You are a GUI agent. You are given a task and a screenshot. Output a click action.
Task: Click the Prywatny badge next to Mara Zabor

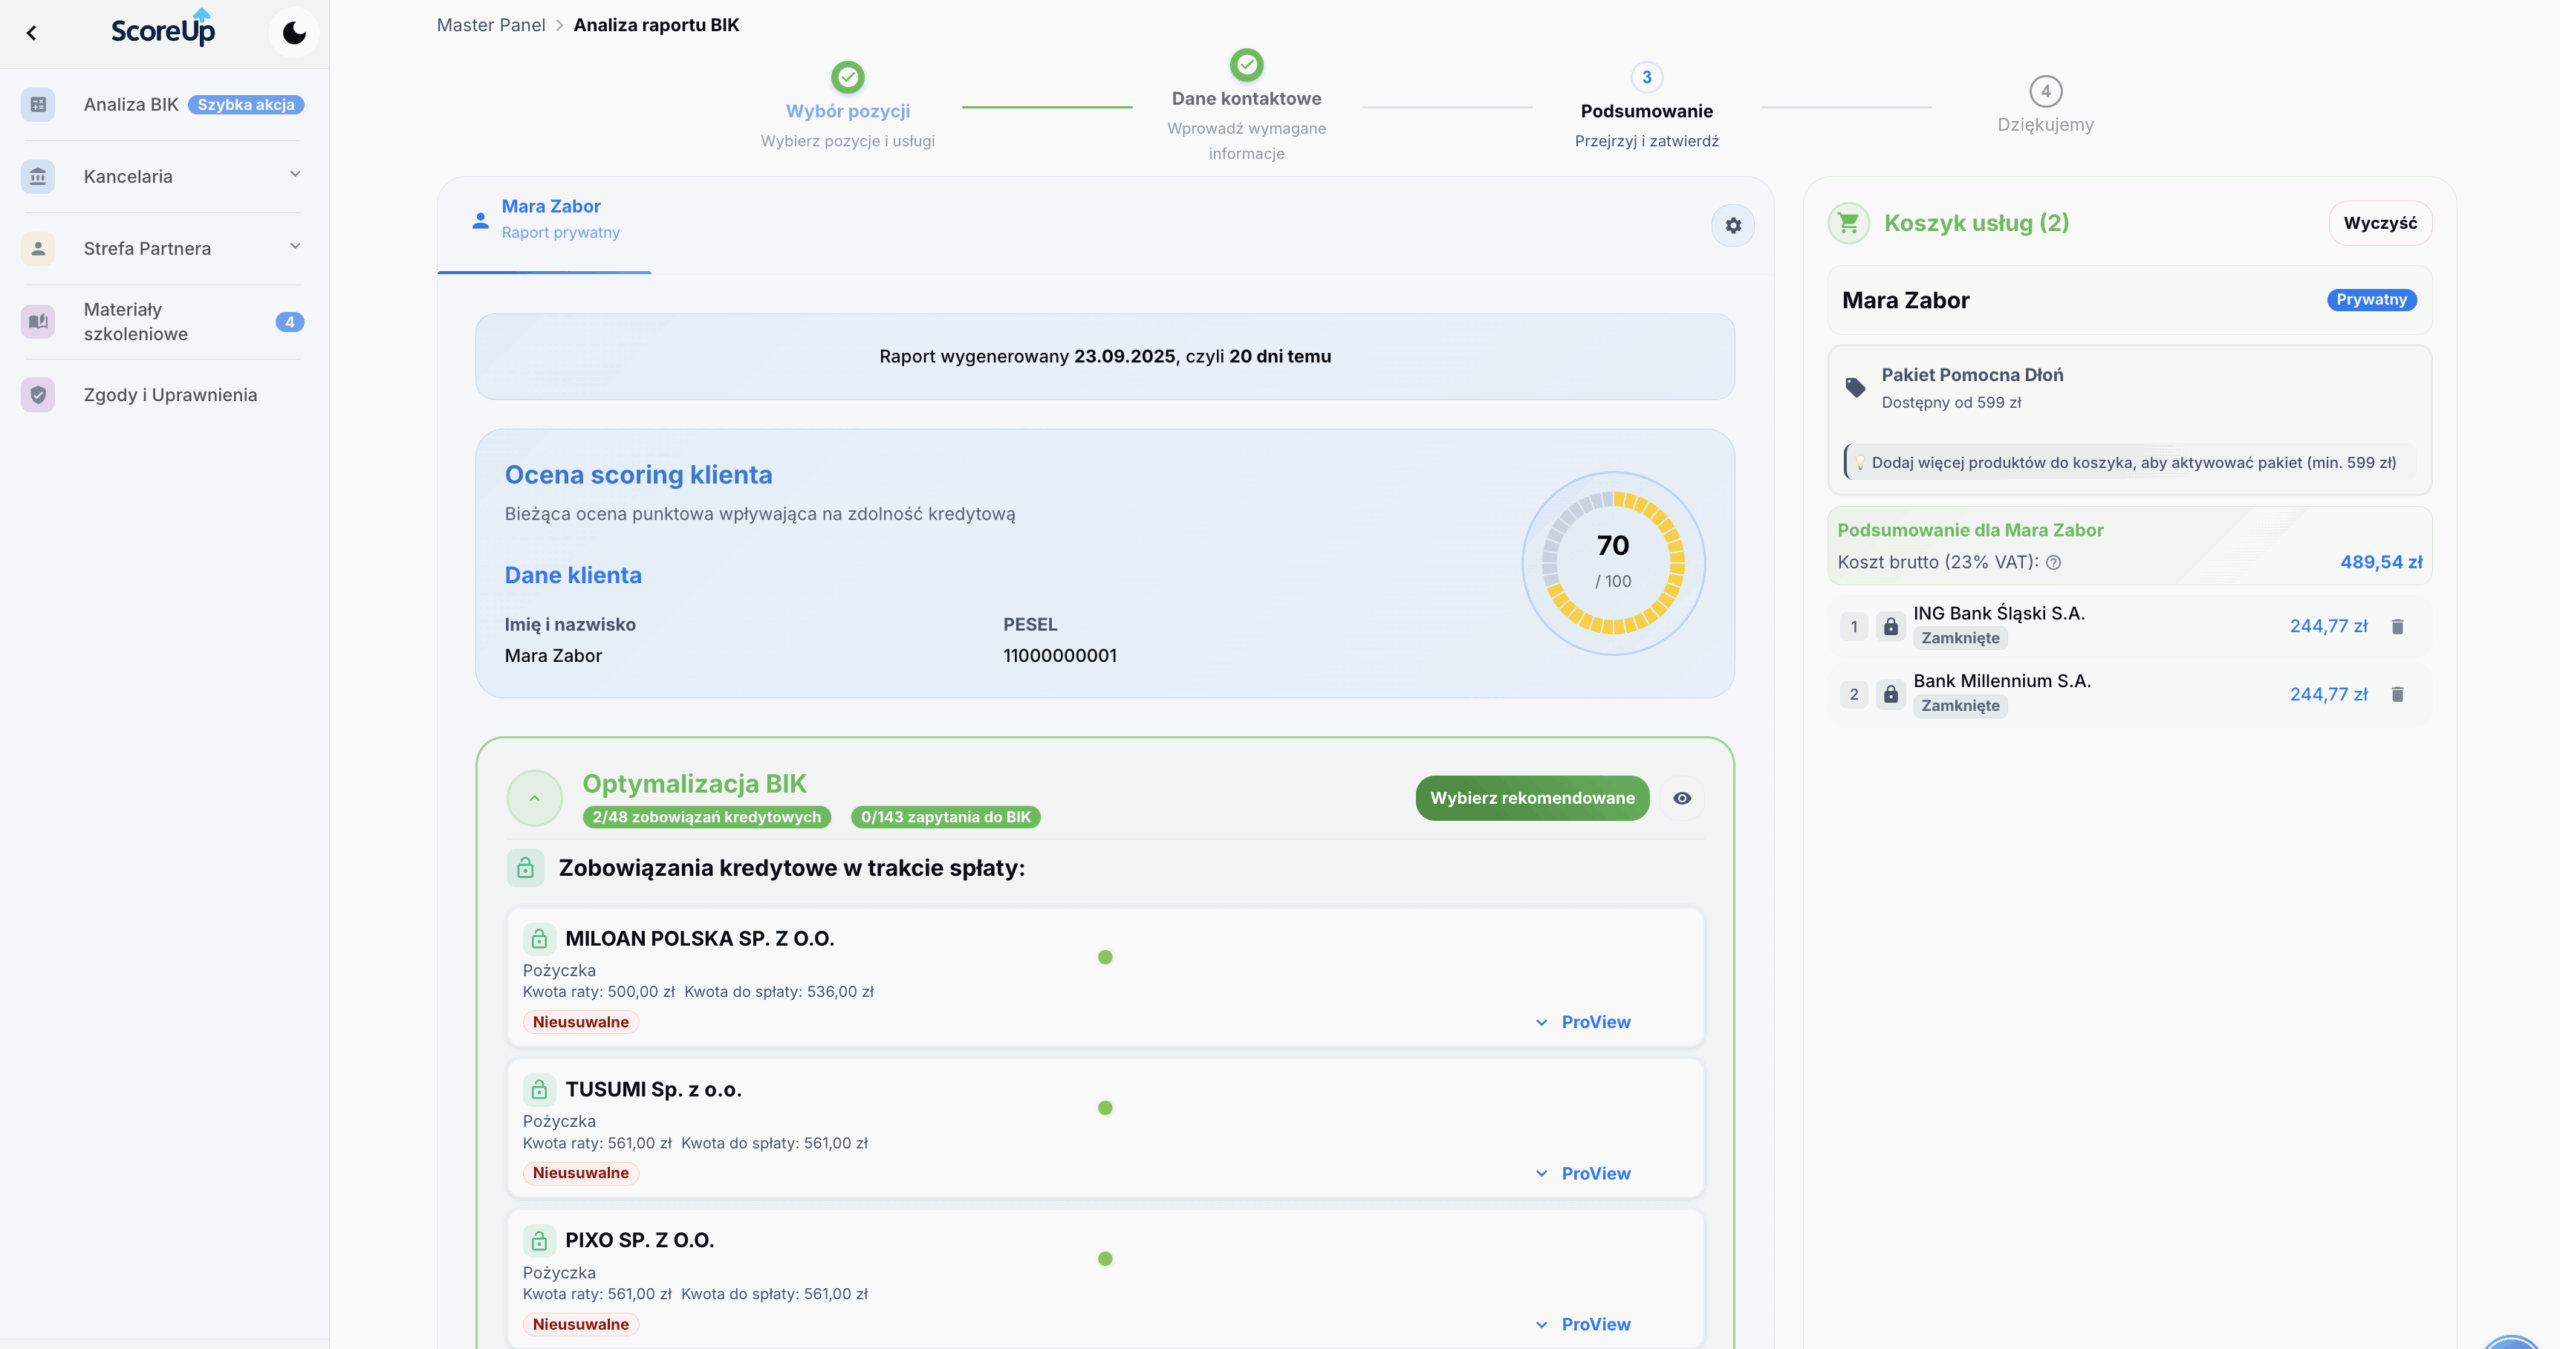[2372, 300]
